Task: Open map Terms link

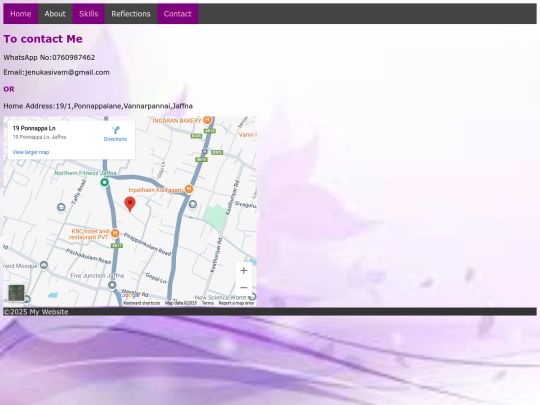Action: [208, 303]
